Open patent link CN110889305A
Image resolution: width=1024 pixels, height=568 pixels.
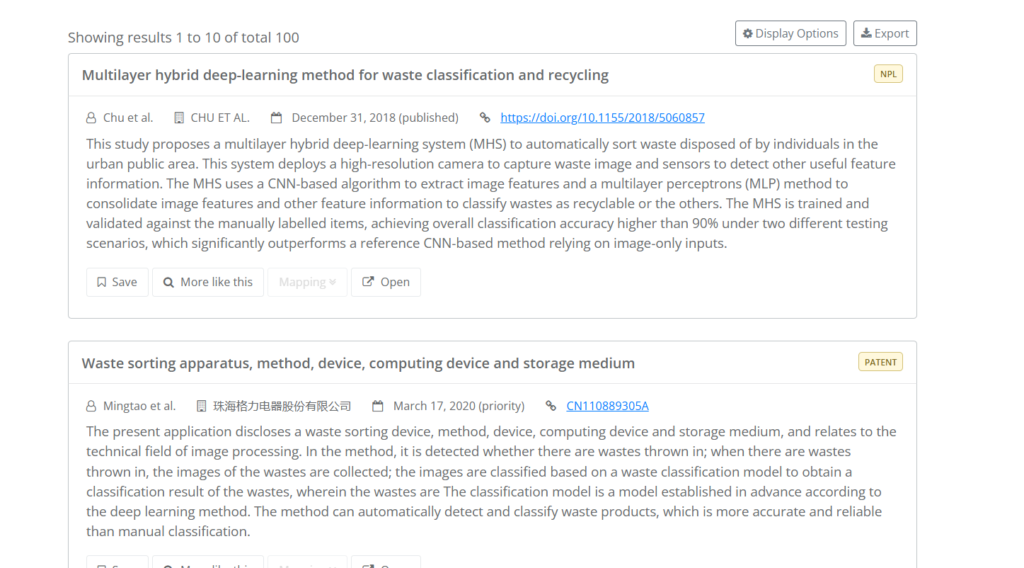[607, 406]
